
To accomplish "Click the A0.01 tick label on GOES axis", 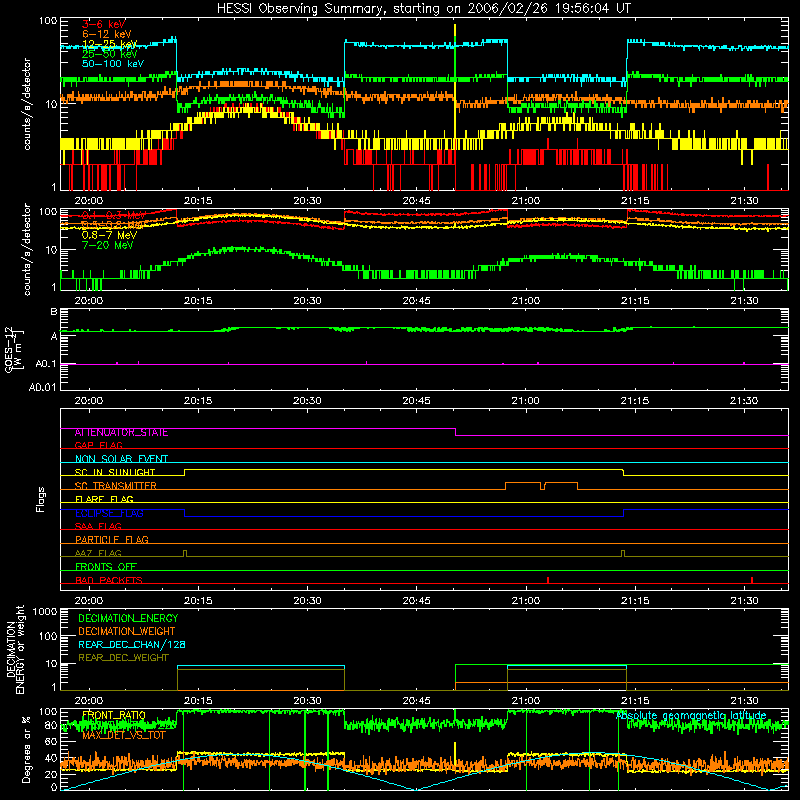I will (43, 387).
